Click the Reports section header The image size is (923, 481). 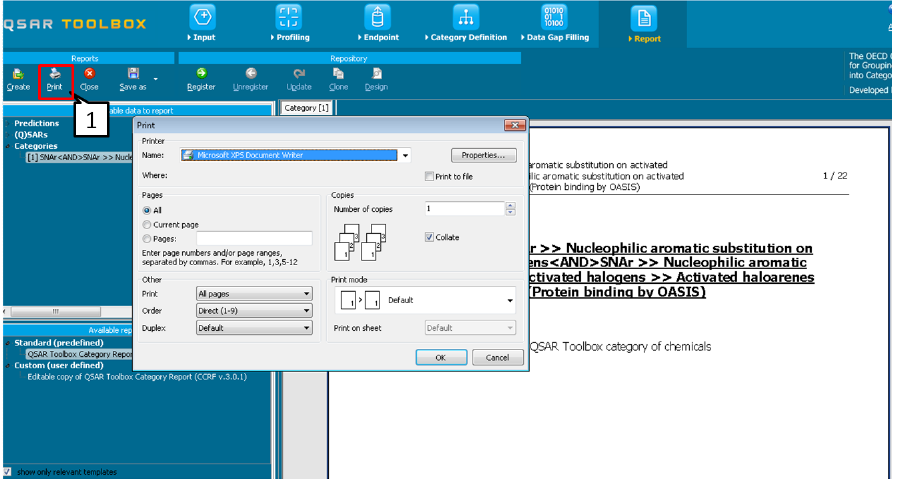(88, 58)
